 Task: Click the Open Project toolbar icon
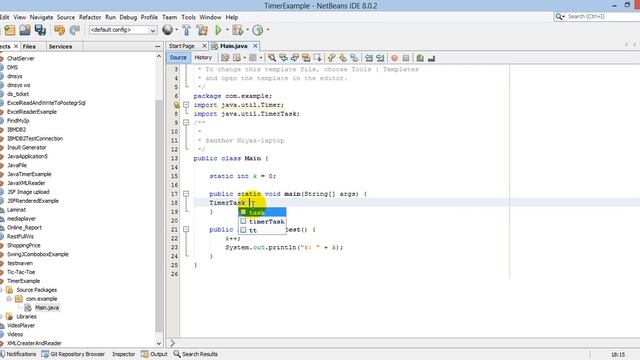click(x=25, y=30)
